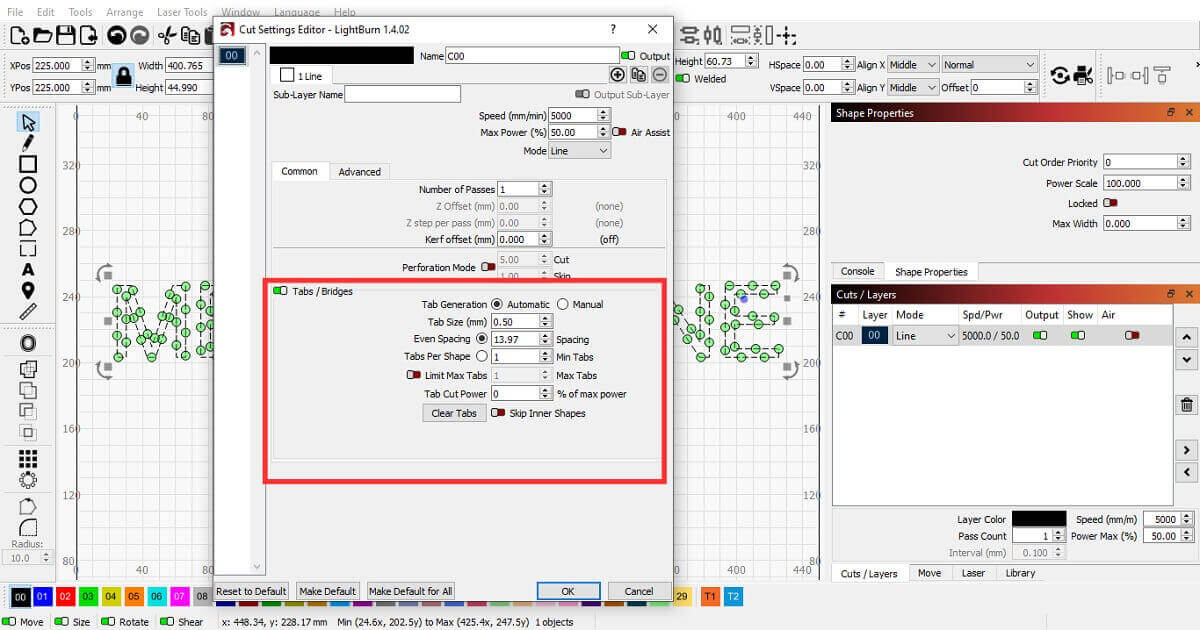Image resolution: width=1200 pixels, height=630 pixels.
Task: Select the Tabs Per Shape radio button
Action: [x=482, y=356]
